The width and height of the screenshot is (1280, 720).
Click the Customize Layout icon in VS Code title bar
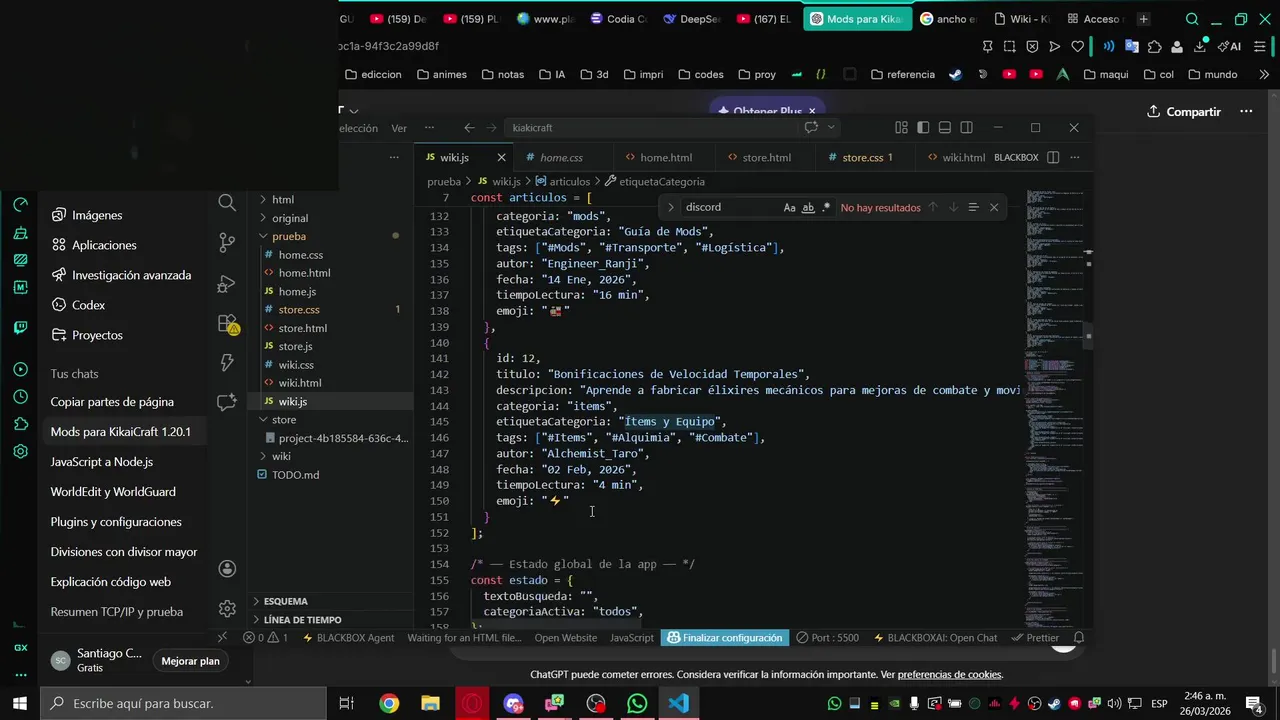pos(901,128)
